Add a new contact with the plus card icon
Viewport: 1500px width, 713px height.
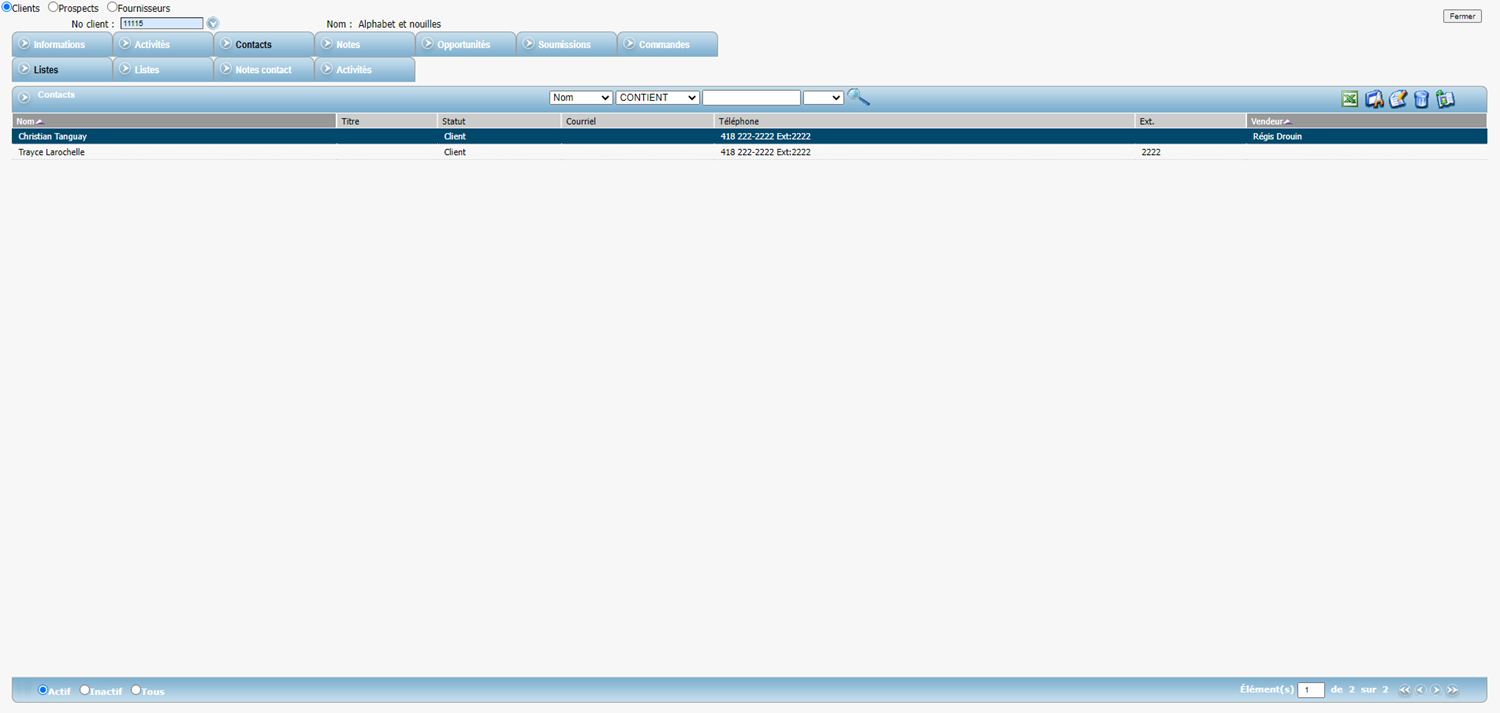click(x=1445, y=99)
